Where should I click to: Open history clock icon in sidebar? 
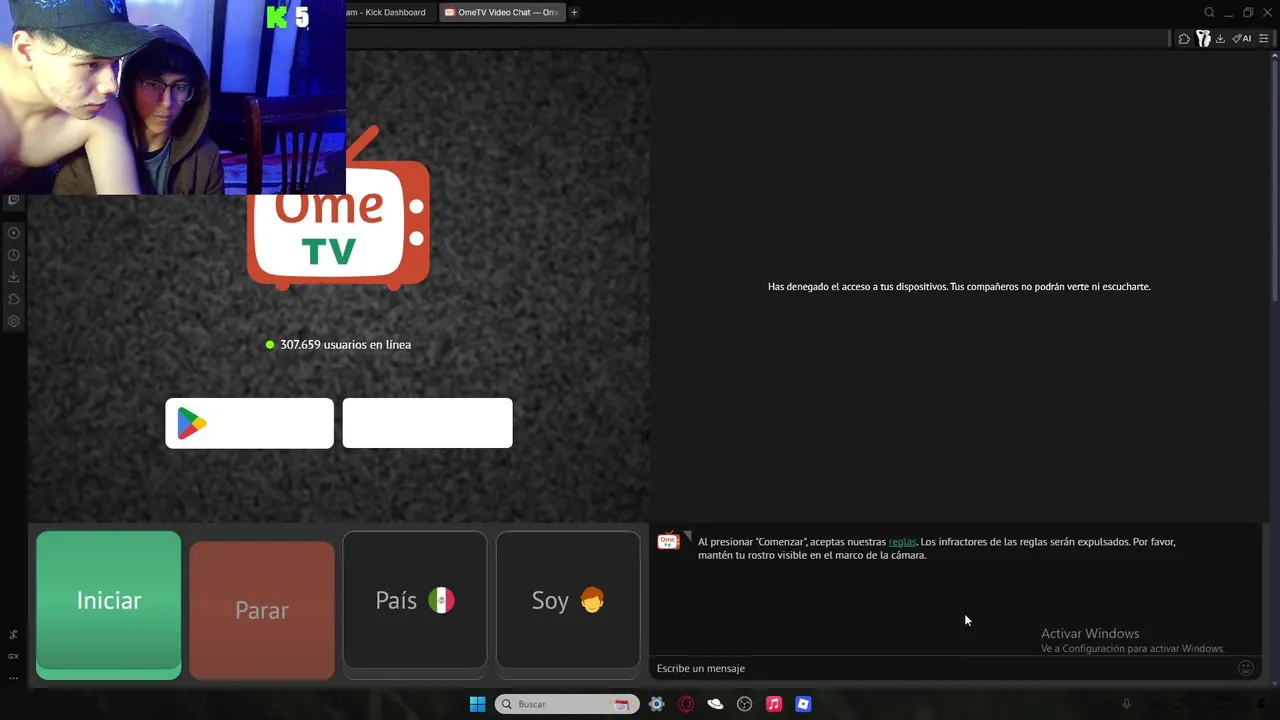click(x=13, y=255)
